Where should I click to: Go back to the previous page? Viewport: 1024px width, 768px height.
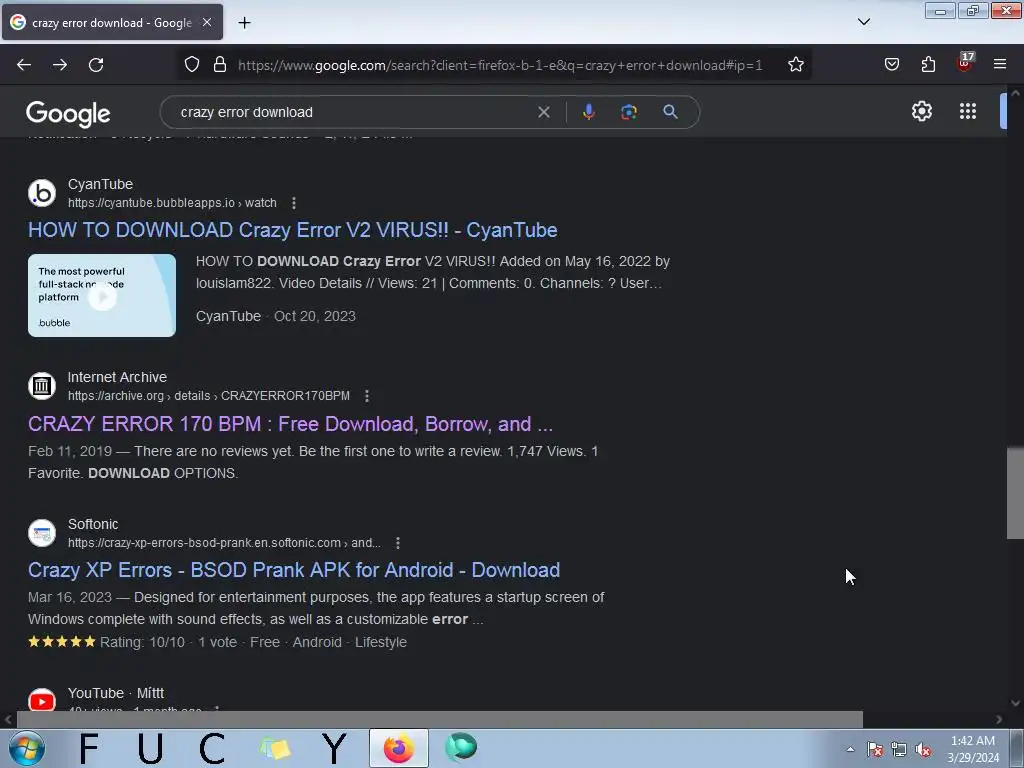tap(24, 65)
